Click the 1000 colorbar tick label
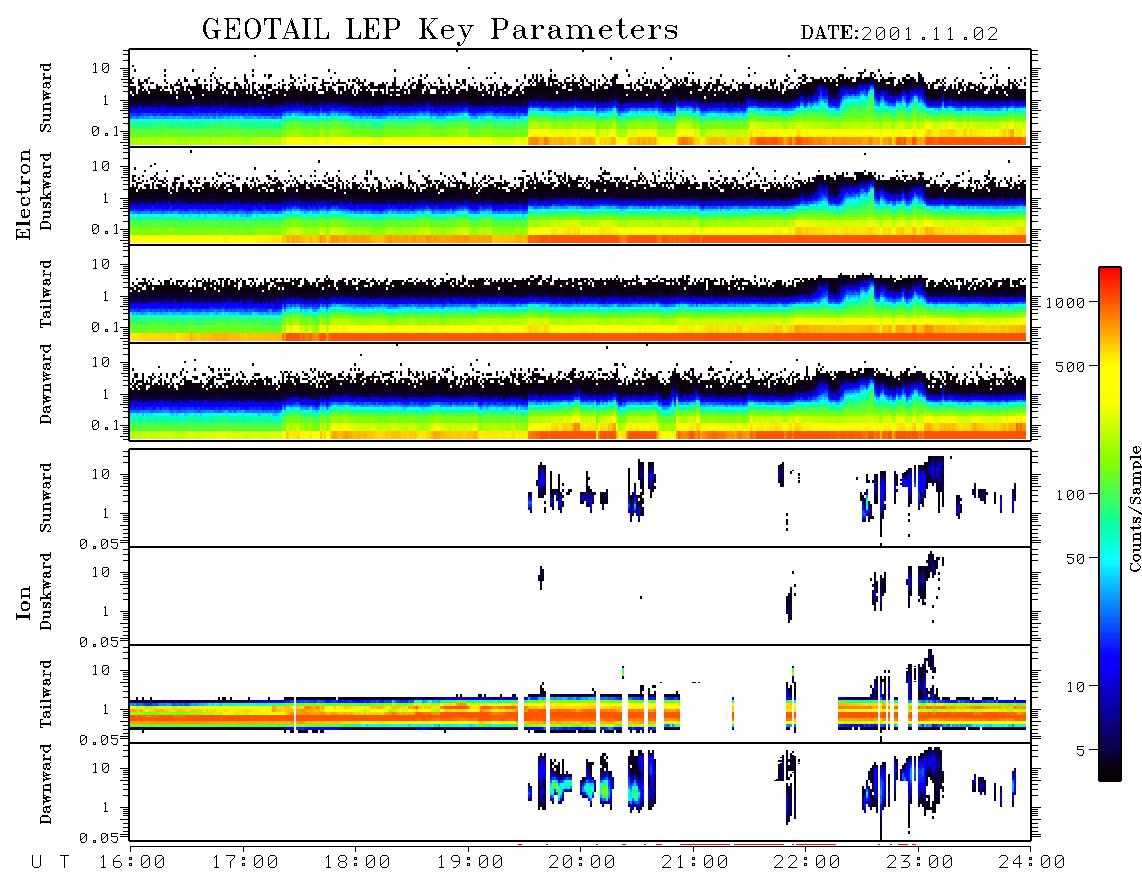Screen dimensions: 1142x880 point(1066,302)
